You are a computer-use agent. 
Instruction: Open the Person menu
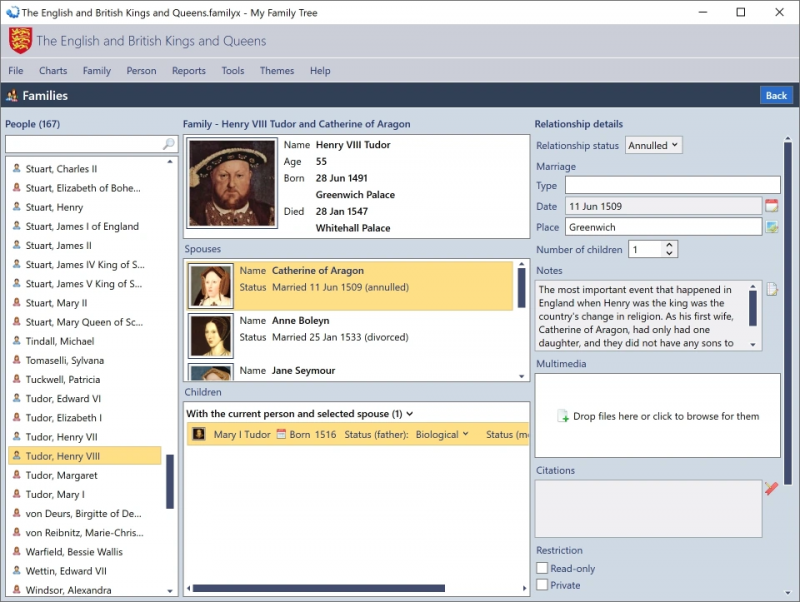(141, 70)
